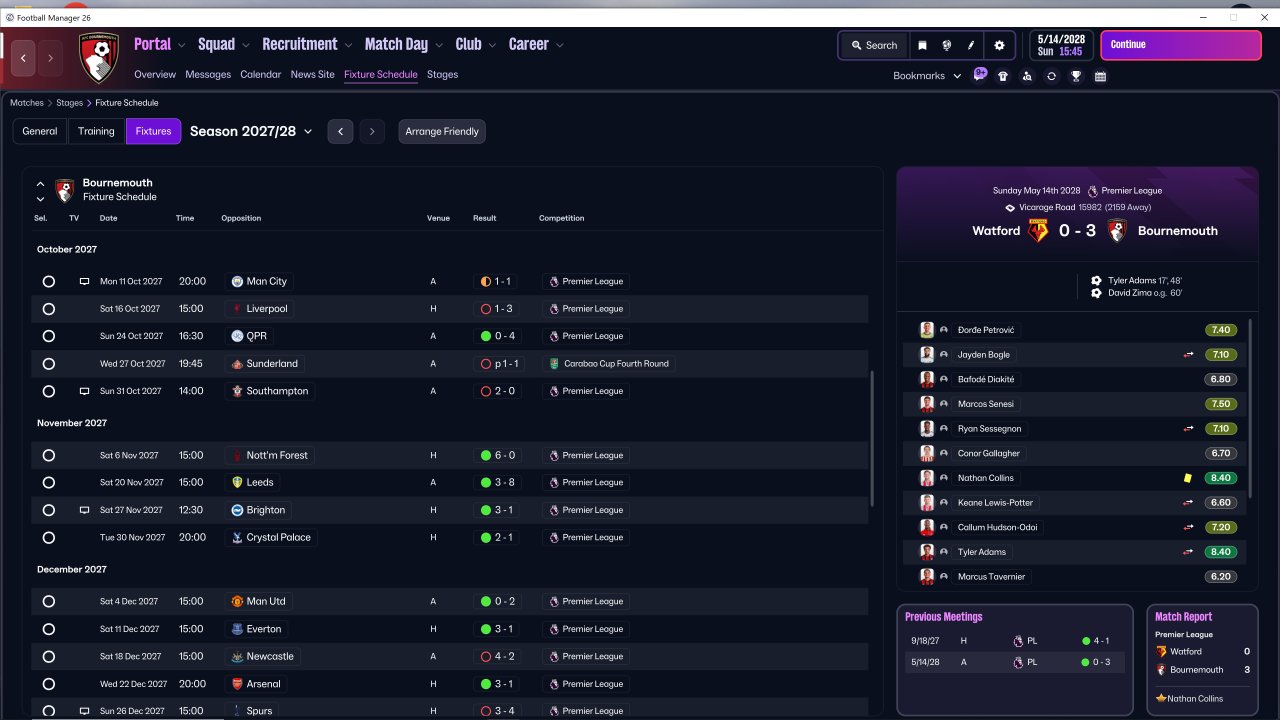Image resolution: width=1280 pixels, height=720 pixels.
Task: Open the bookmark icon beside Search
Action: pos(922,45)
